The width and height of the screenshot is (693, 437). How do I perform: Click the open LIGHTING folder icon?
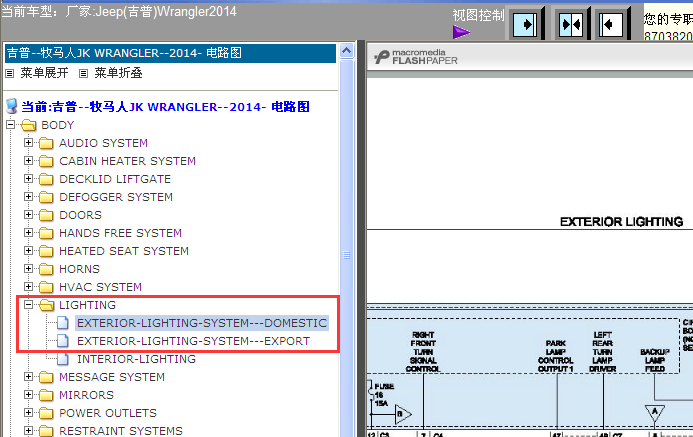pyautogui.click(x=46, y=305)
